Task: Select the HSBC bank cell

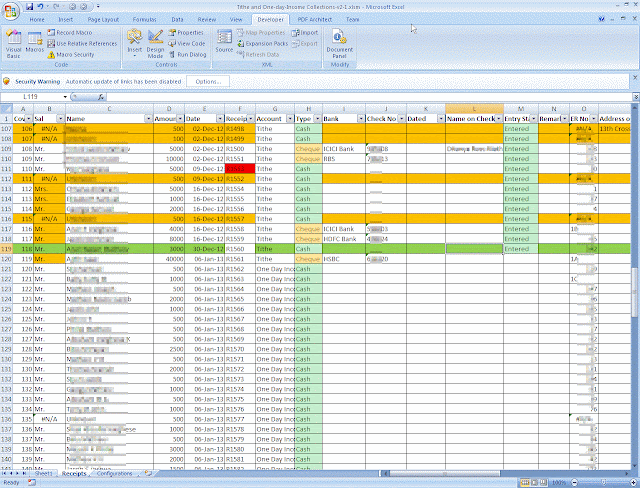Action: [344, 259]
